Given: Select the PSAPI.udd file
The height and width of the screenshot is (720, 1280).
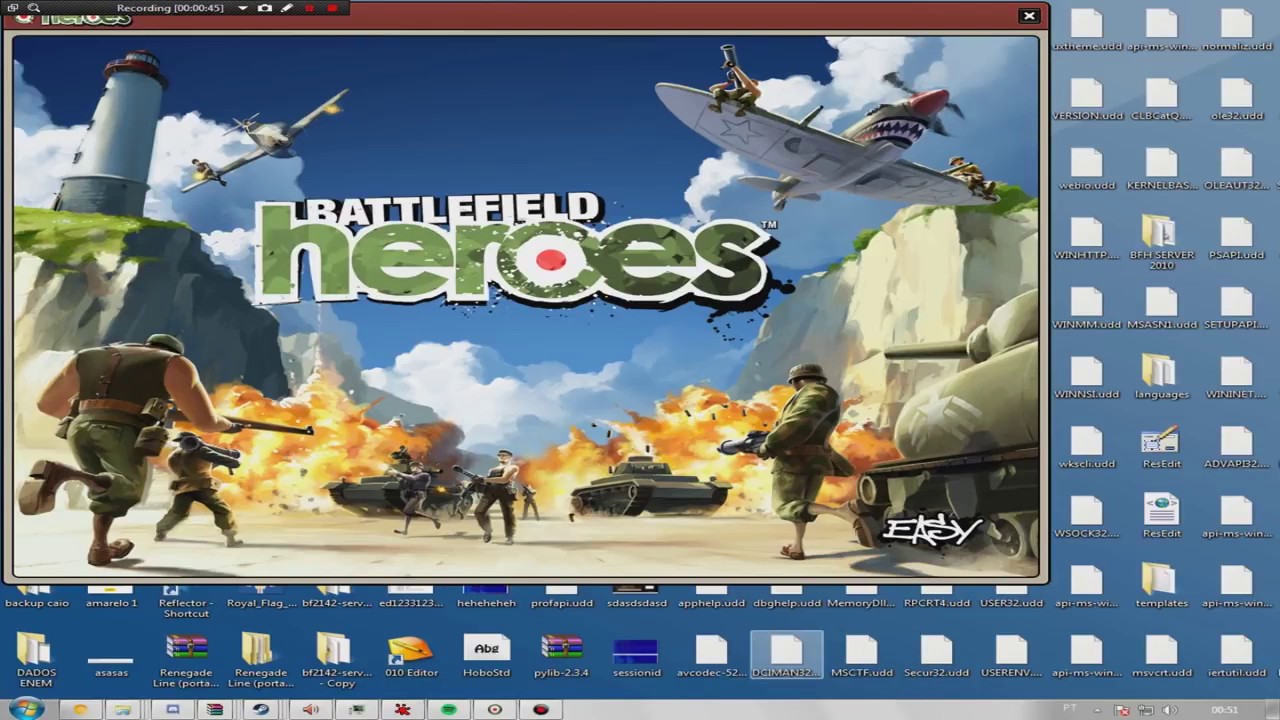Looking at the screenshot, I should pyautogui.click(x=1236, y=239).
